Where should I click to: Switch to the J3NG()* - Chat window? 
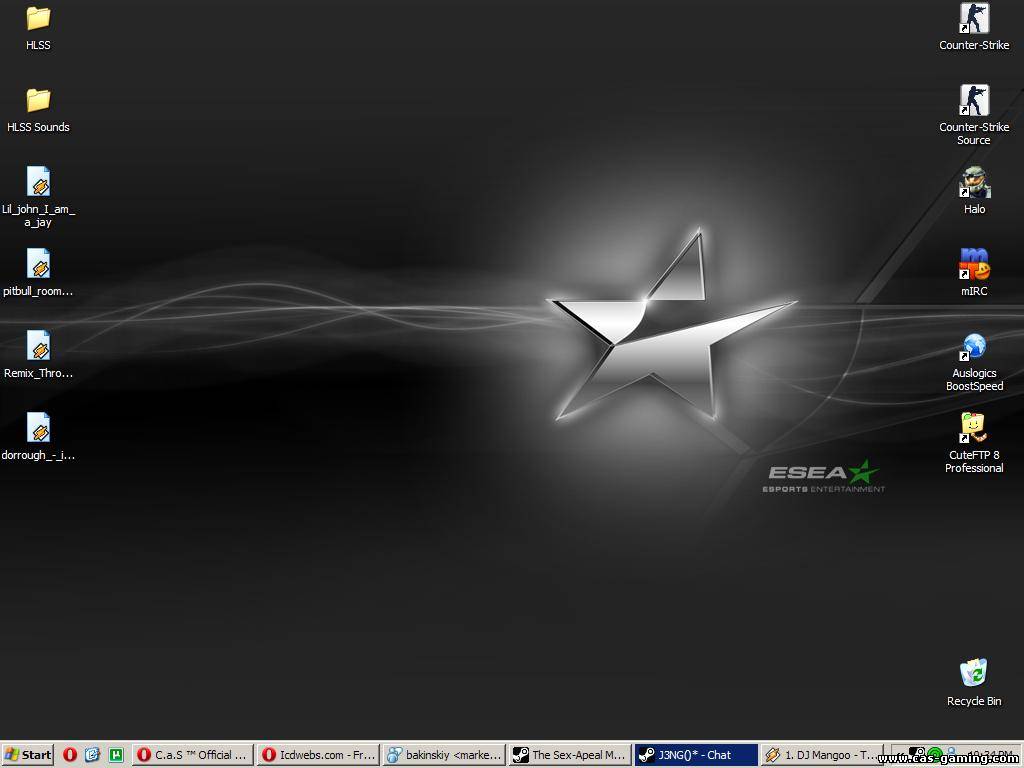695,755
